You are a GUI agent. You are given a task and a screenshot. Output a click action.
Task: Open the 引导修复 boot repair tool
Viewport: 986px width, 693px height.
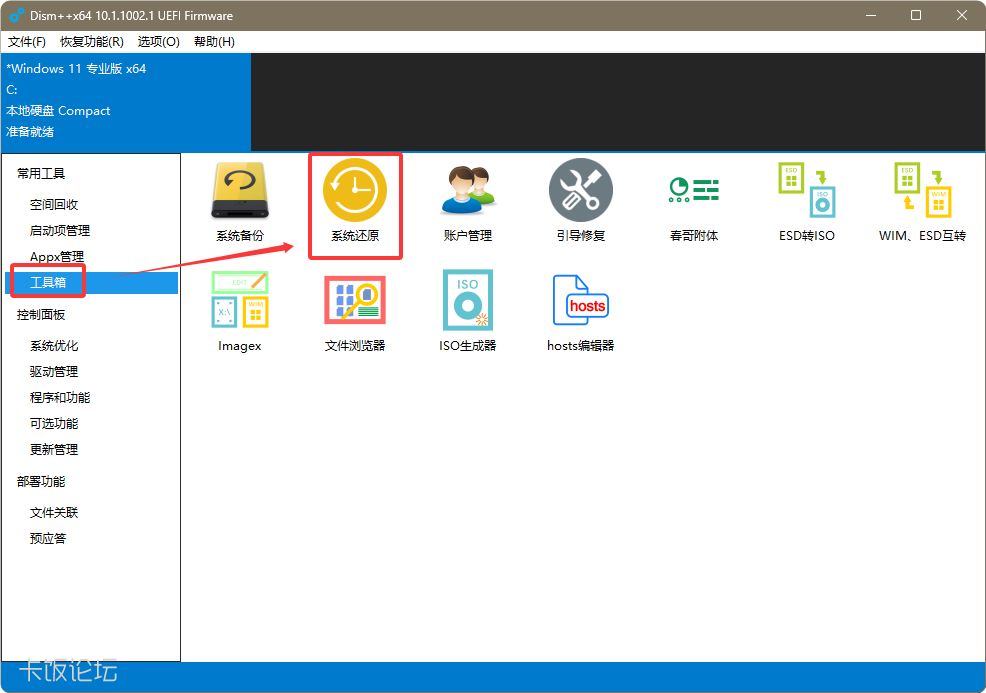click(580, 201)
